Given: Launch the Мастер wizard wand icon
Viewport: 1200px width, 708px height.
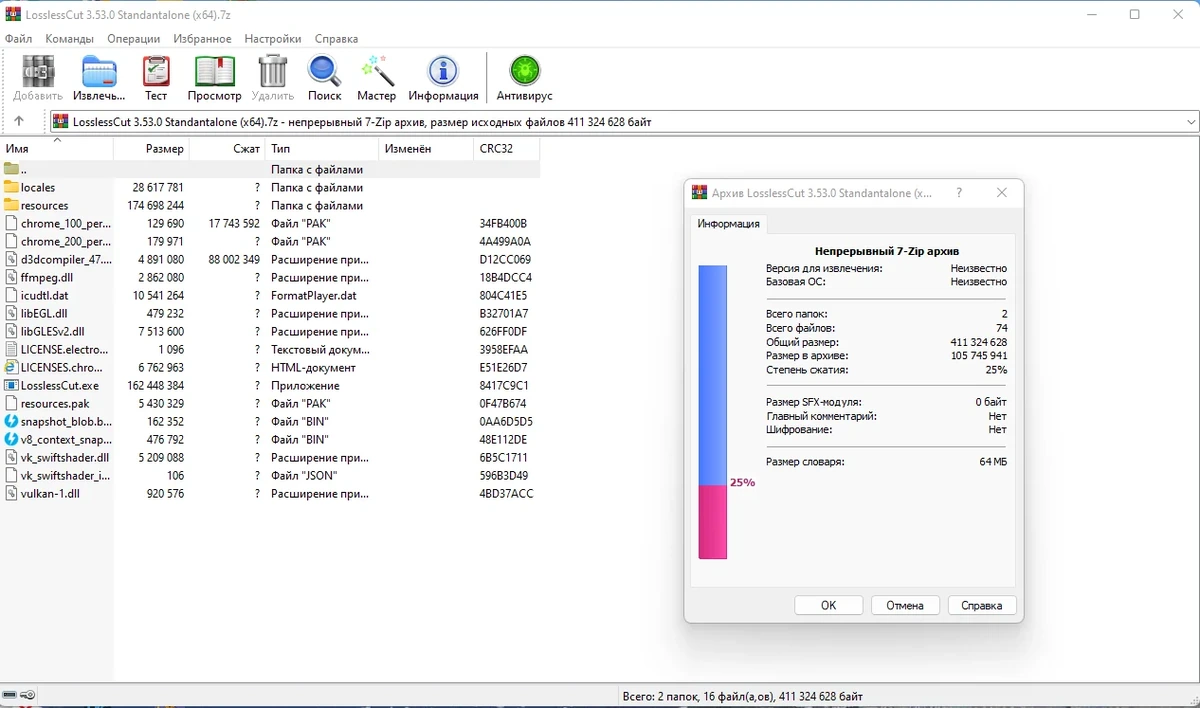Looking at the screenshot, I should click(377, 71).
